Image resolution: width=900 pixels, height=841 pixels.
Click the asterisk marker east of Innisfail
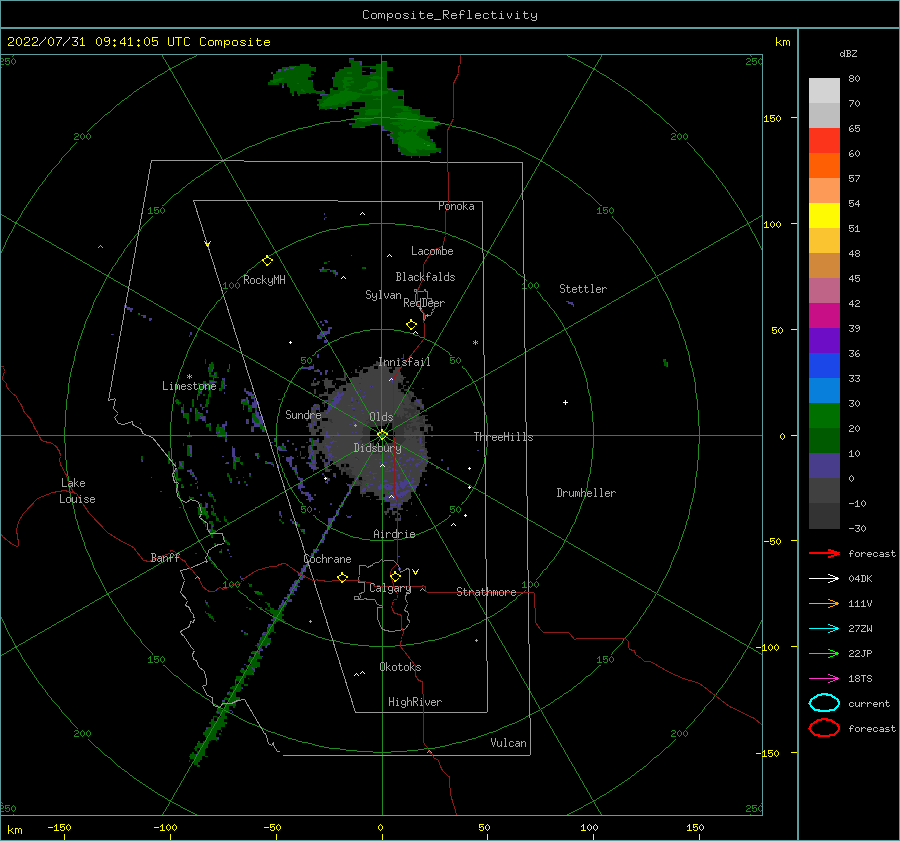(x=475, y=343)
